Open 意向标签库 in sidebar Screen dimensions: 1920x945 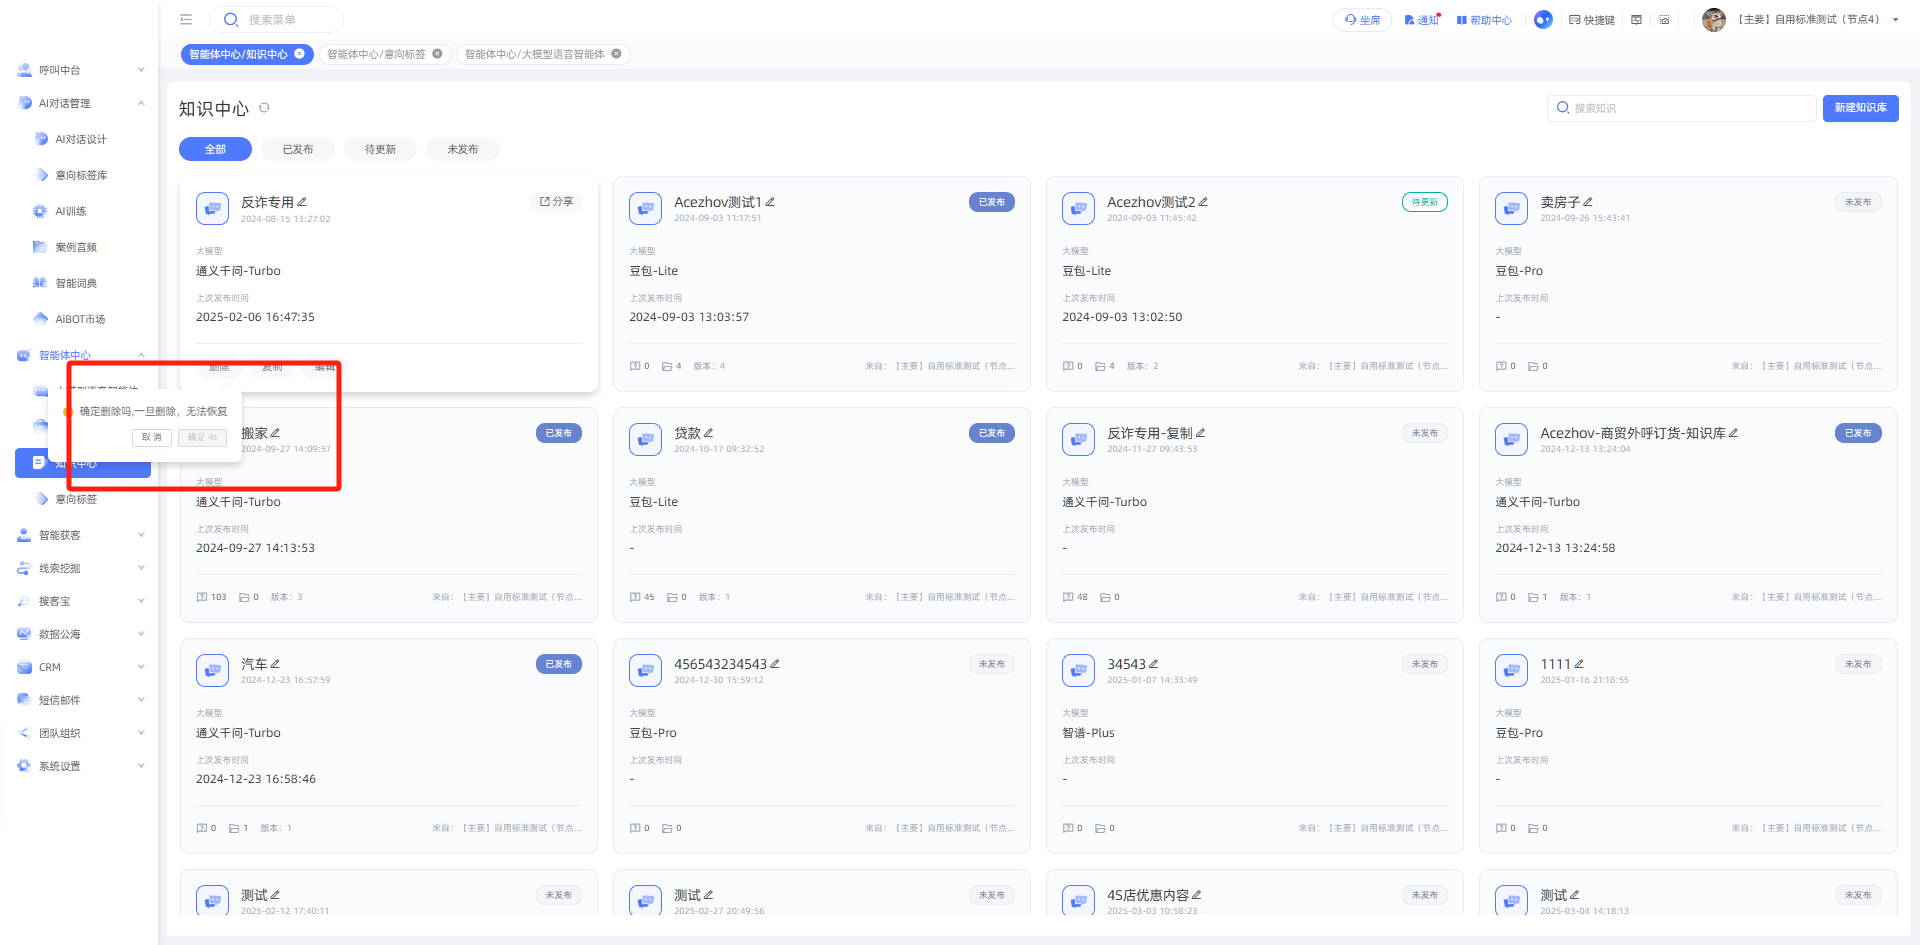[x=81, y=175]
